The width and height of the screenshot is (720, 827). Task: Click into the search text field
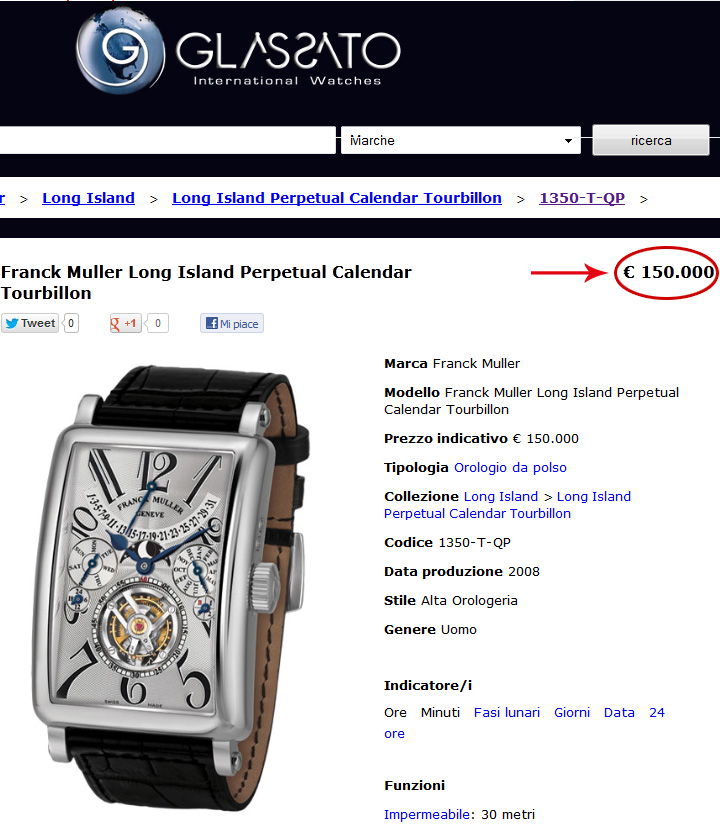167,140
